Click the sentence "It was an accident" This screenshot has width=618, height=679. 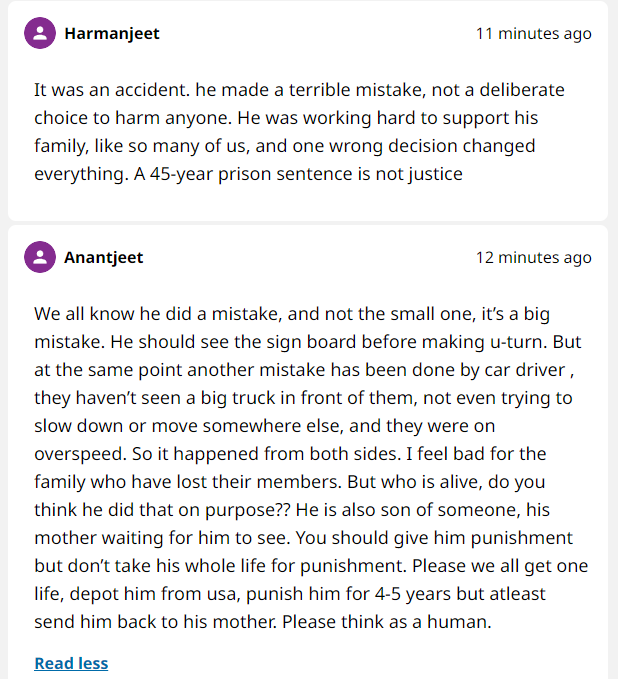112,90
